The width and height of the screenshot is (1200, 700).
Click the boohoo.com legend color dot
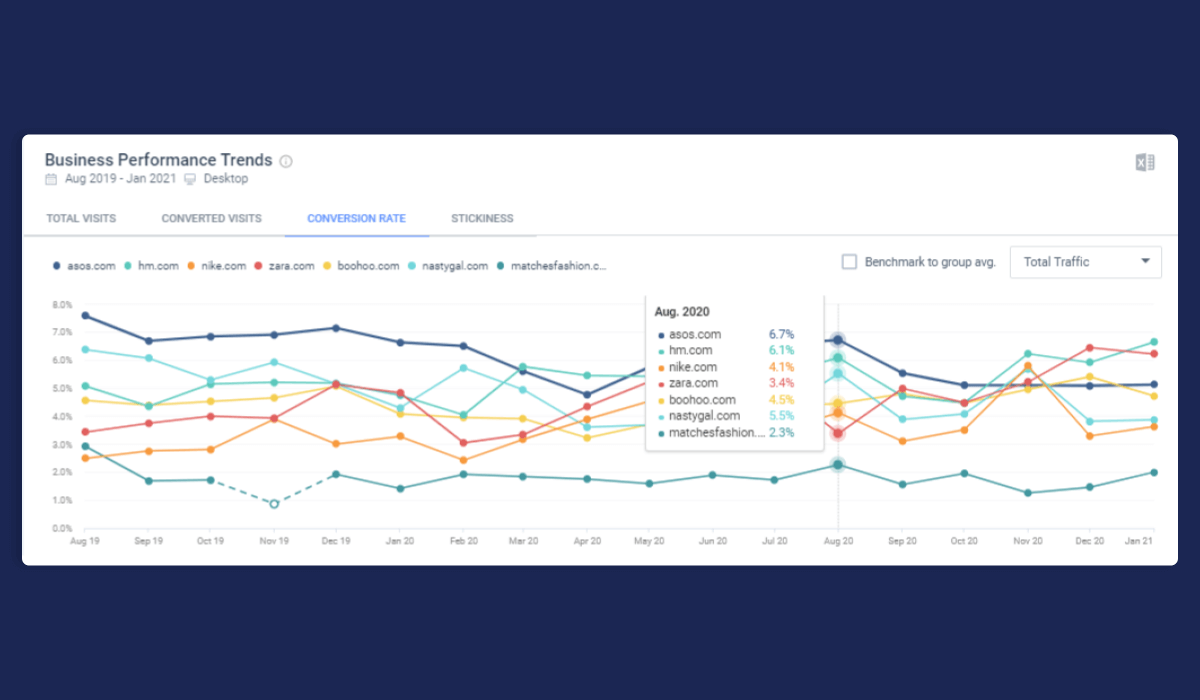(329, 266)
